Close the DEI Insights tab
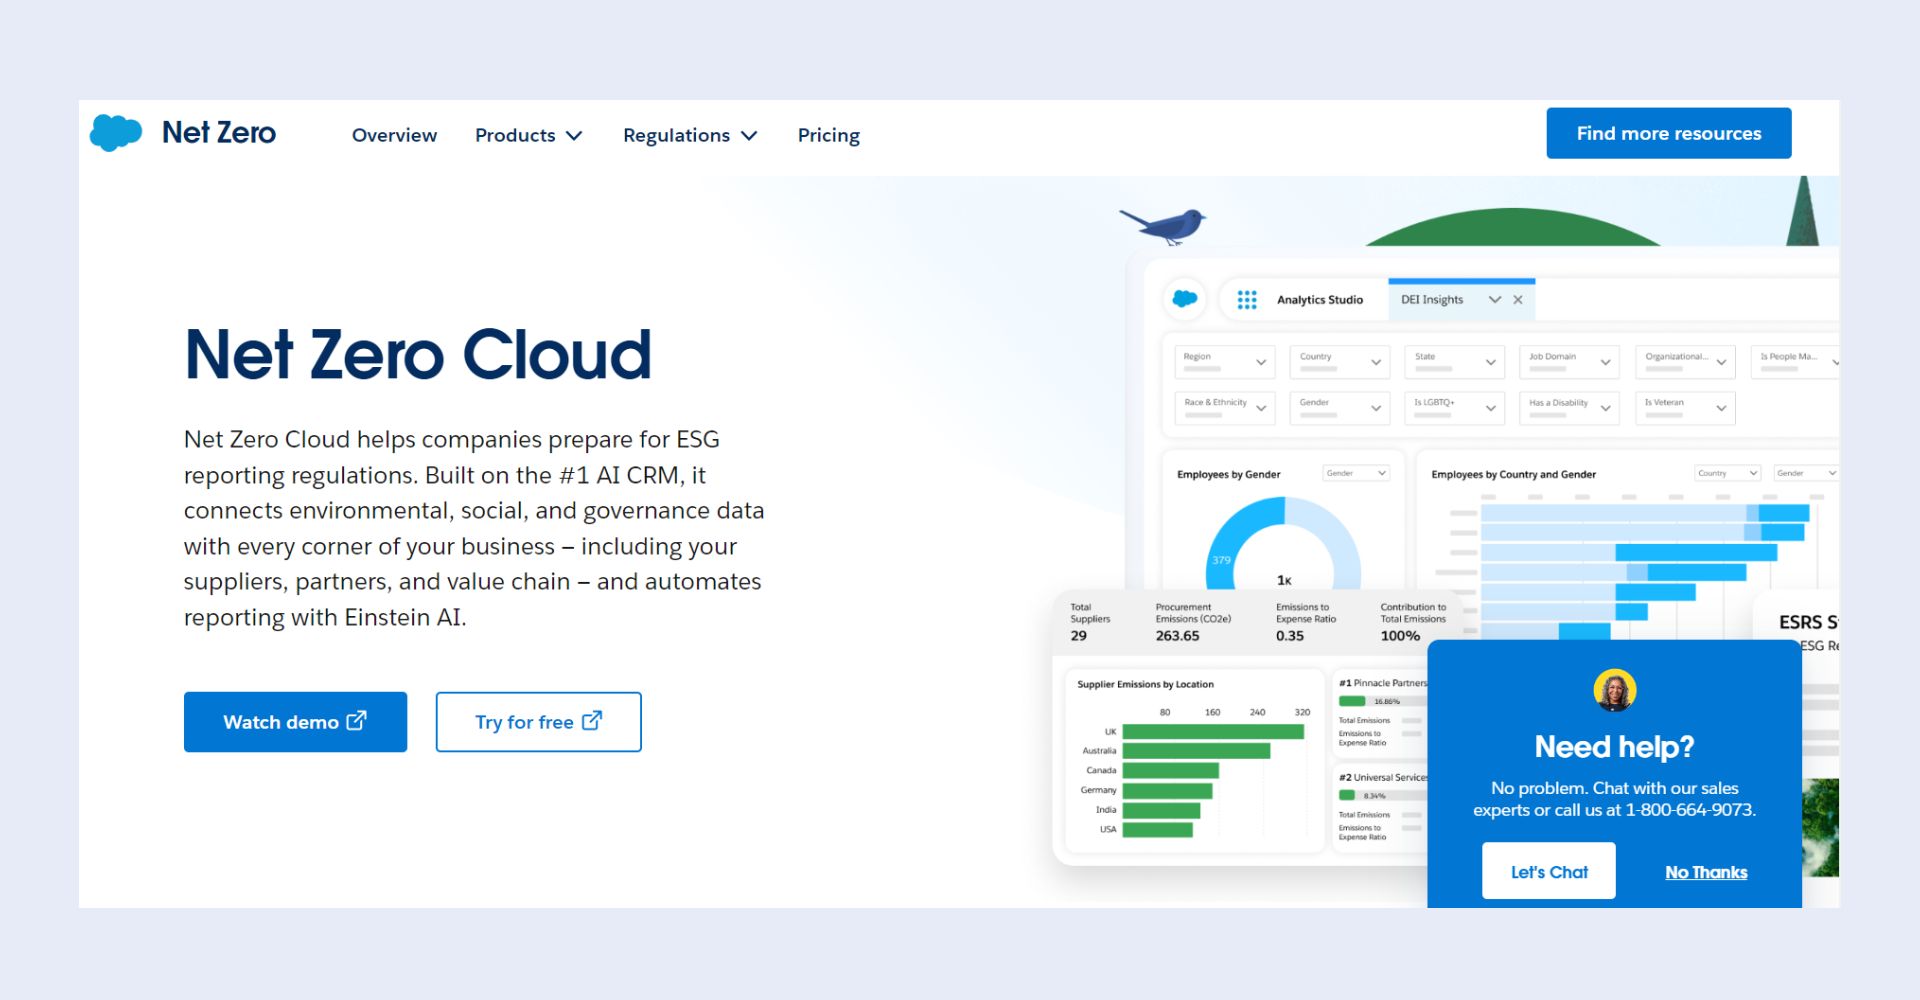 1518,300
